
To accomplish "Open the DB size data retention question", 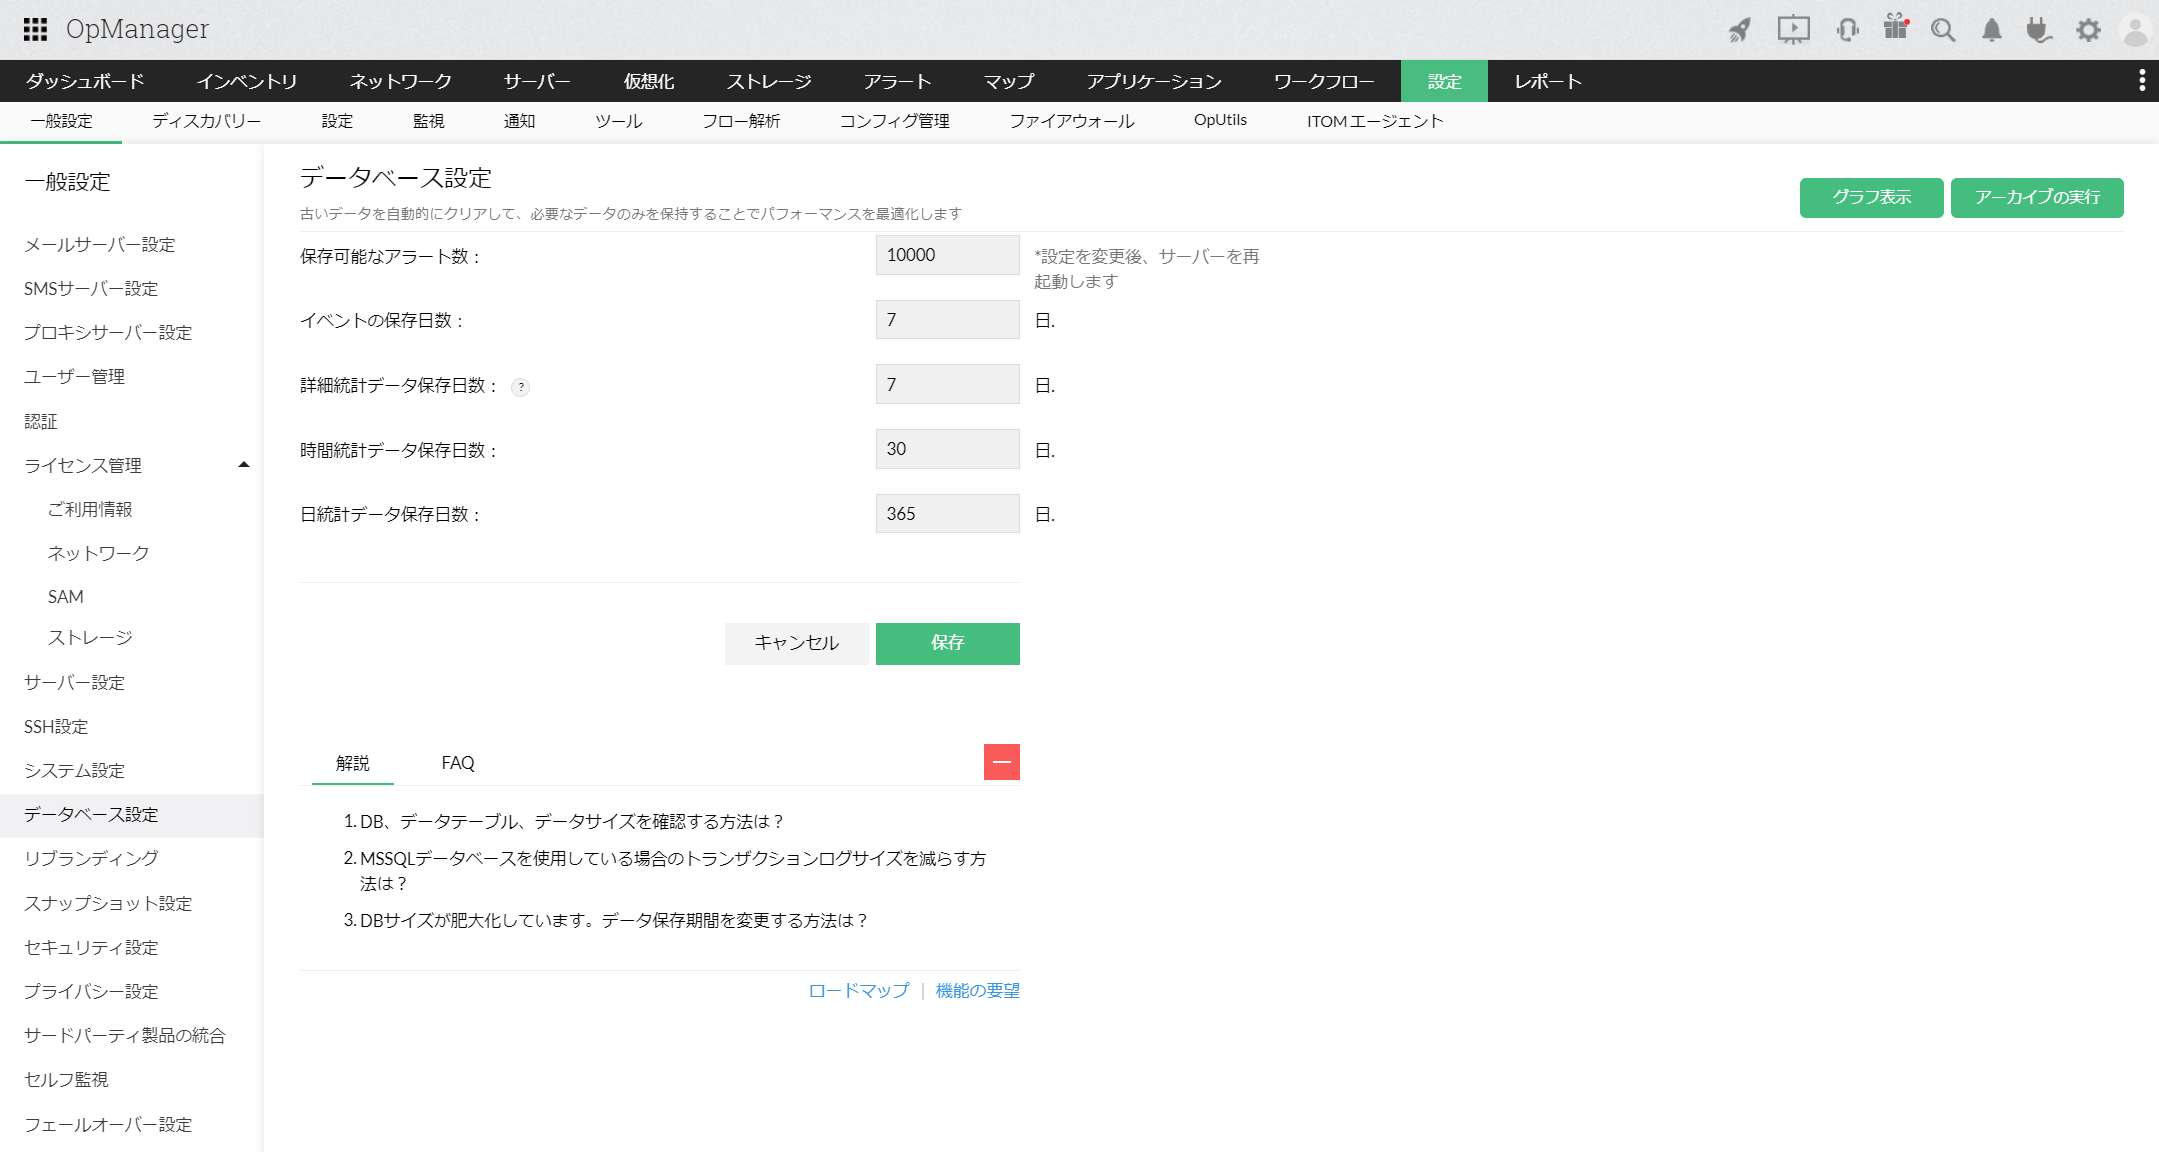I will click(614, 920).
